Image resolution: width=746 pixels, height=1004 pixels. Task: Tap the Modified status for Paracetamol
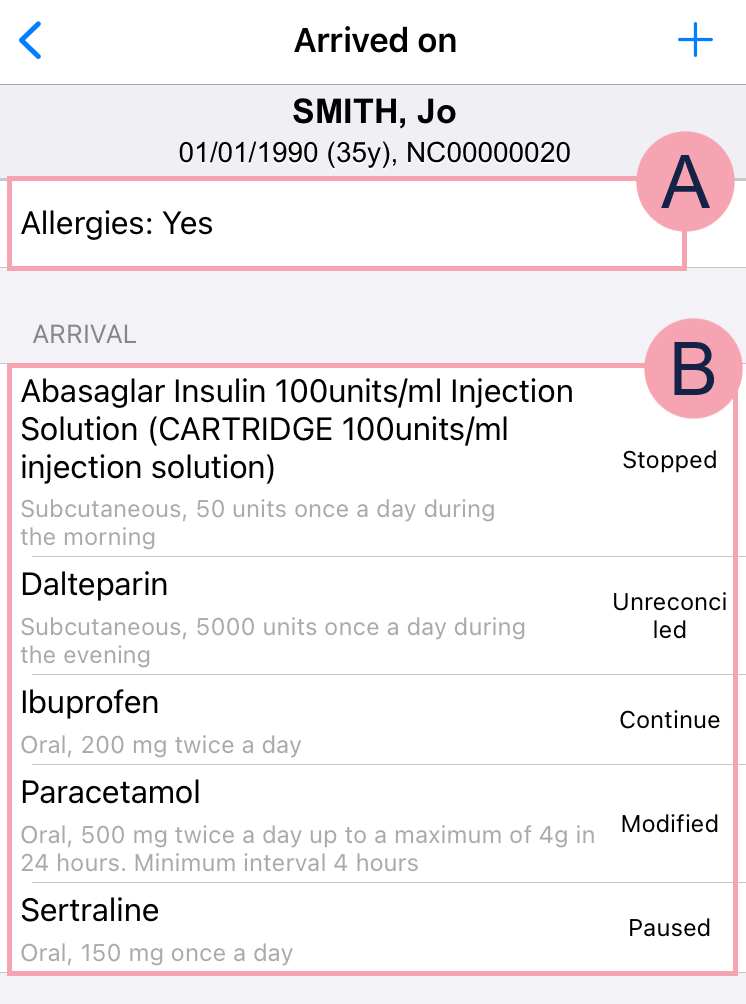pyautogui.click(x=669, y=823)
